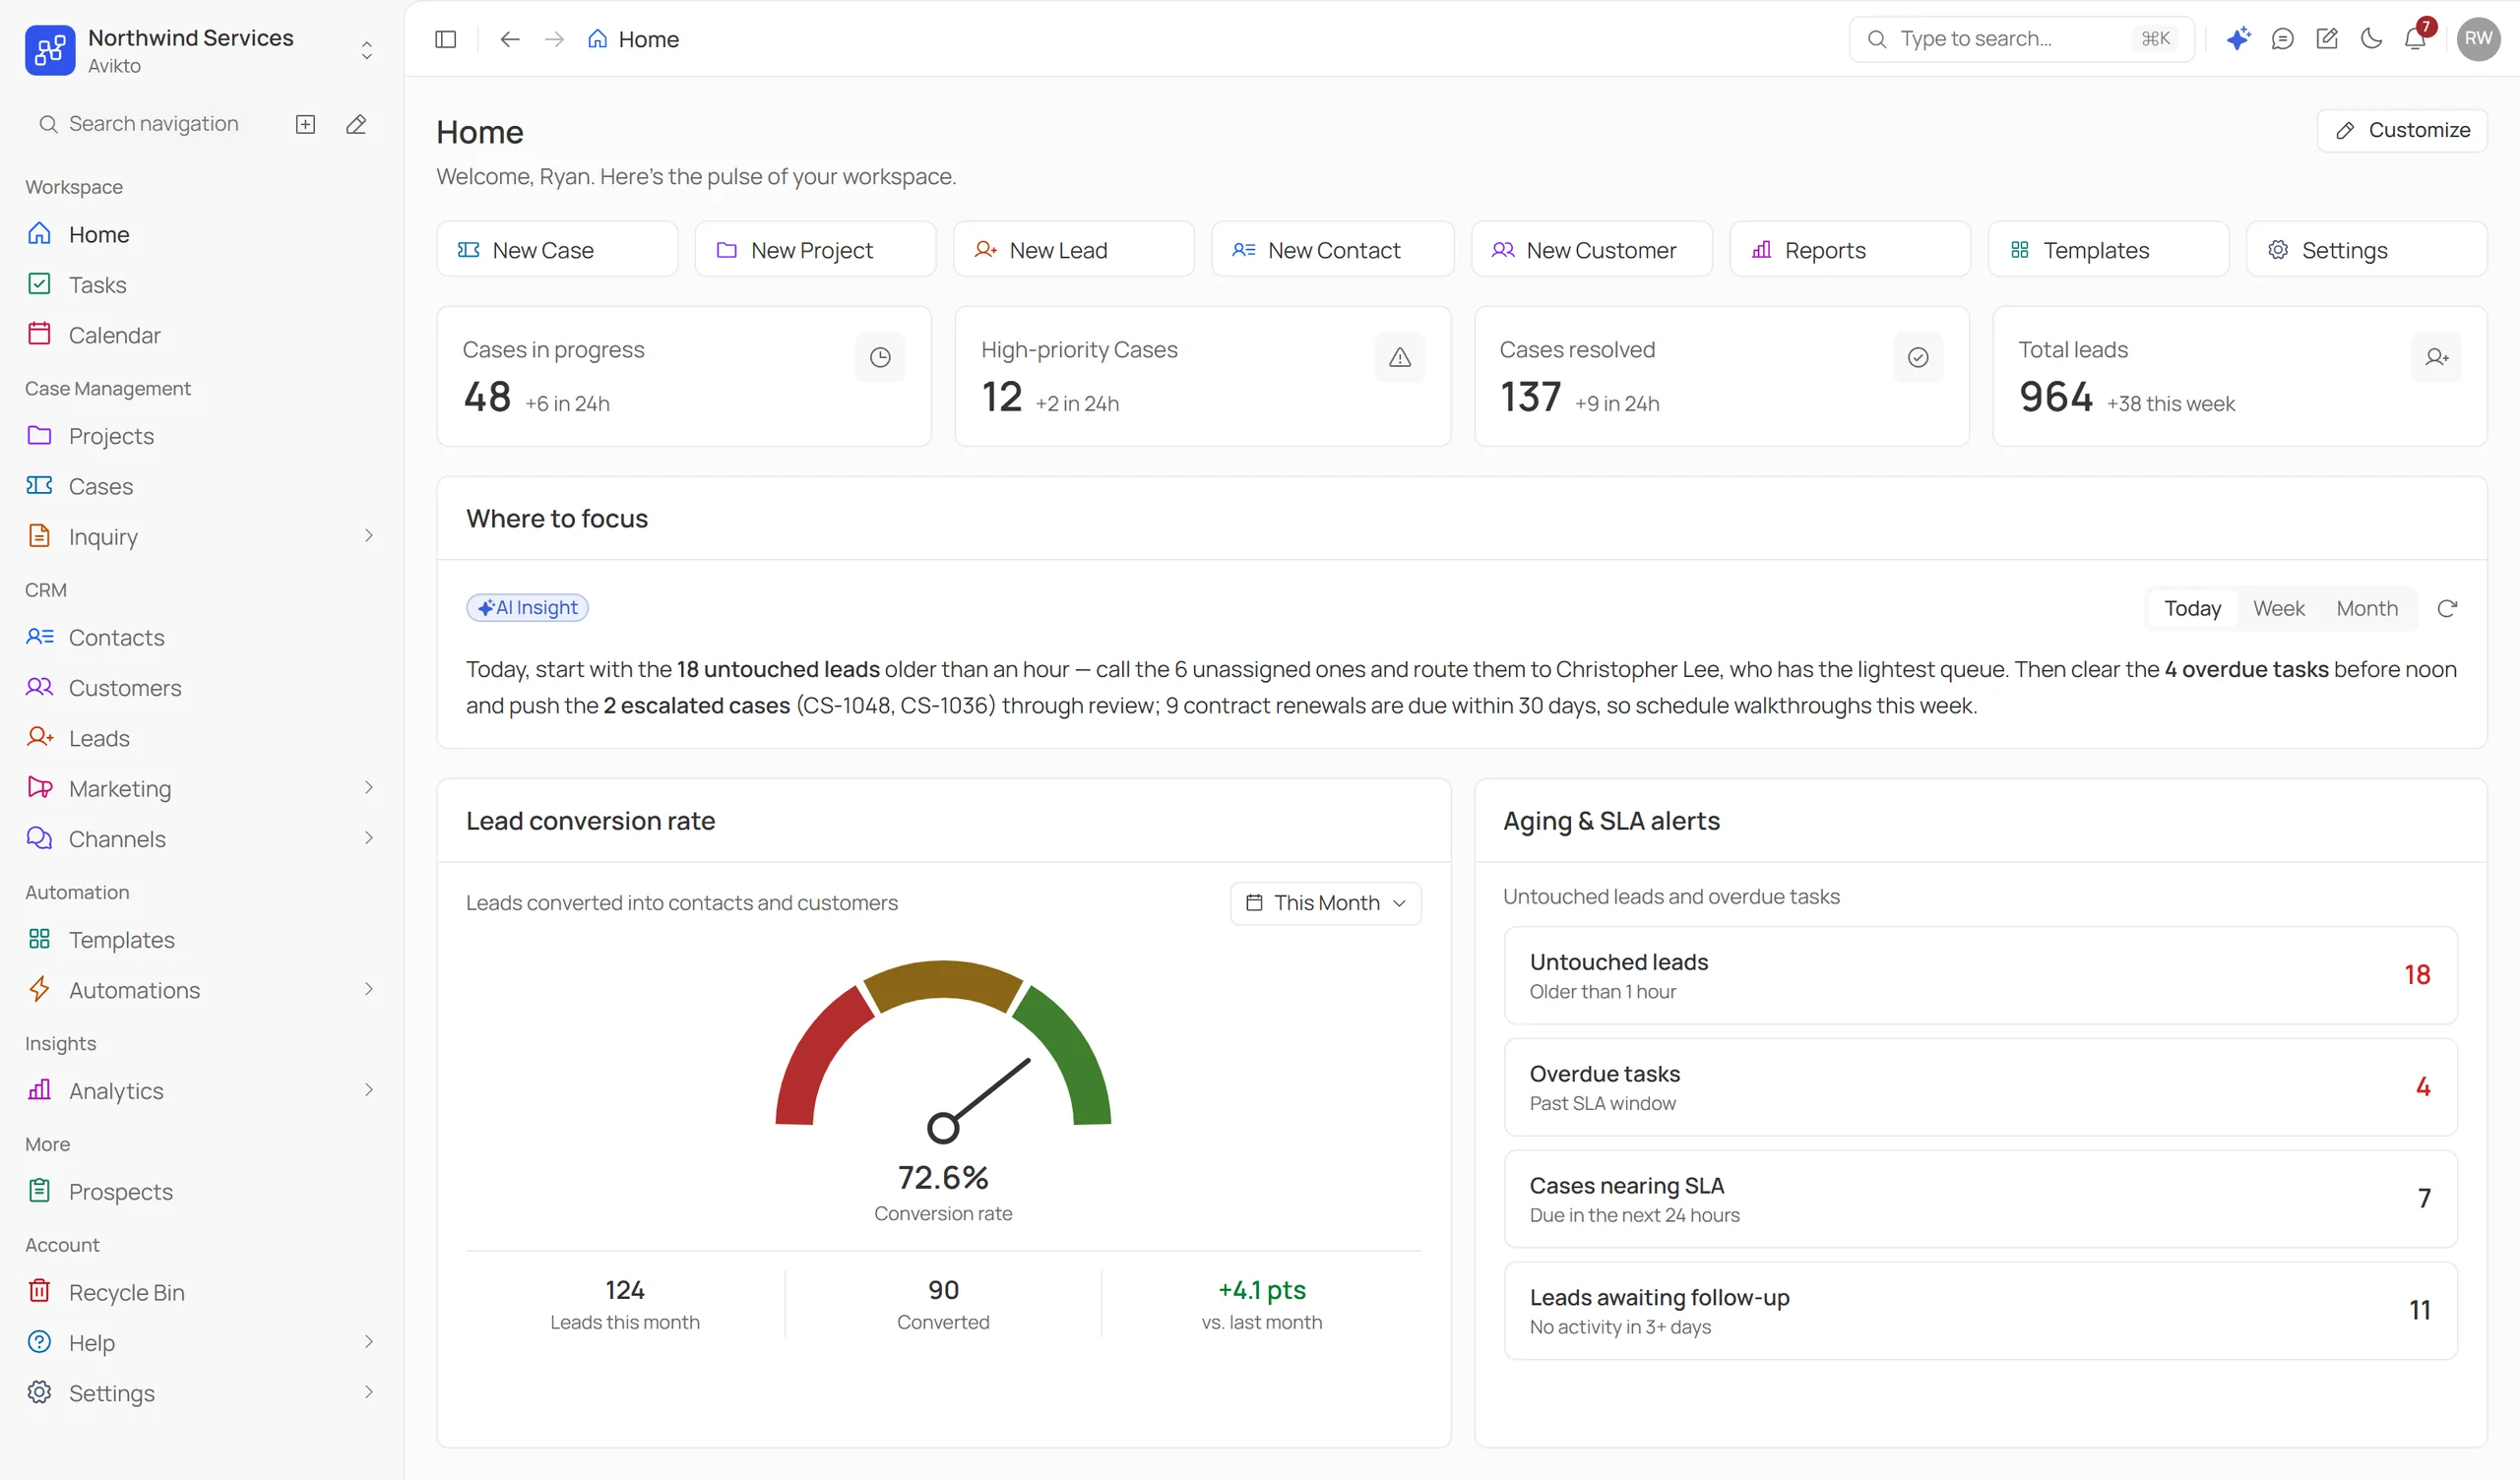The width and height of the screenshot is (2520, 1480).
Task: Focus the Search navigation field
Action: pos(150,124)
